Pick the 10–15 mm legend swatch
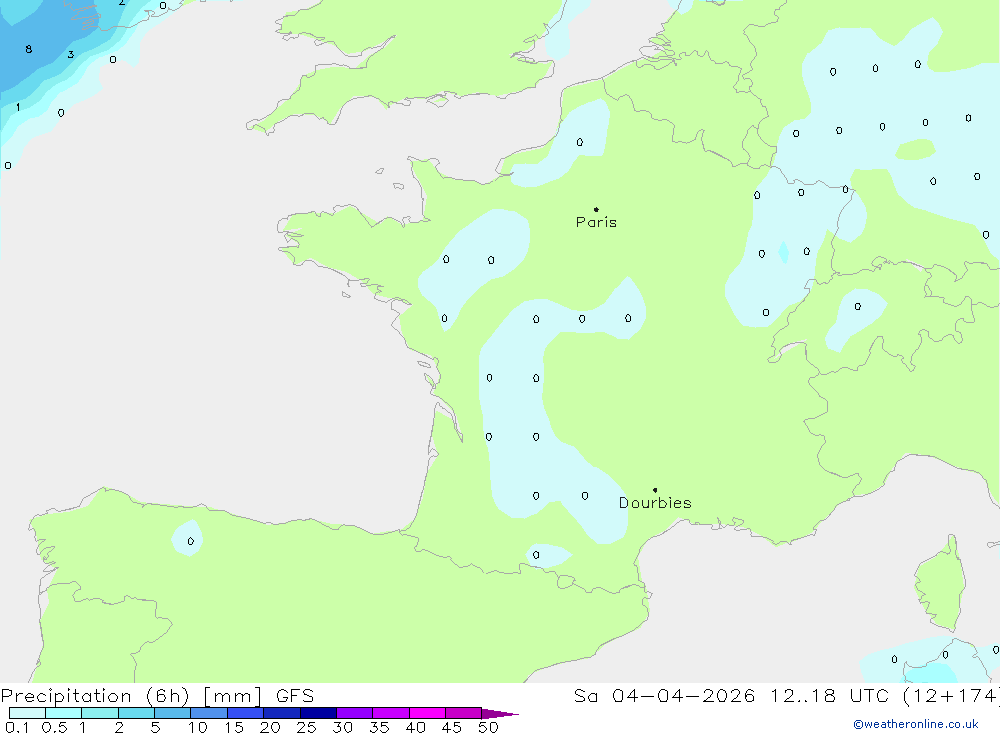This screenshot has width=1000, height=733. click(209, 713)
